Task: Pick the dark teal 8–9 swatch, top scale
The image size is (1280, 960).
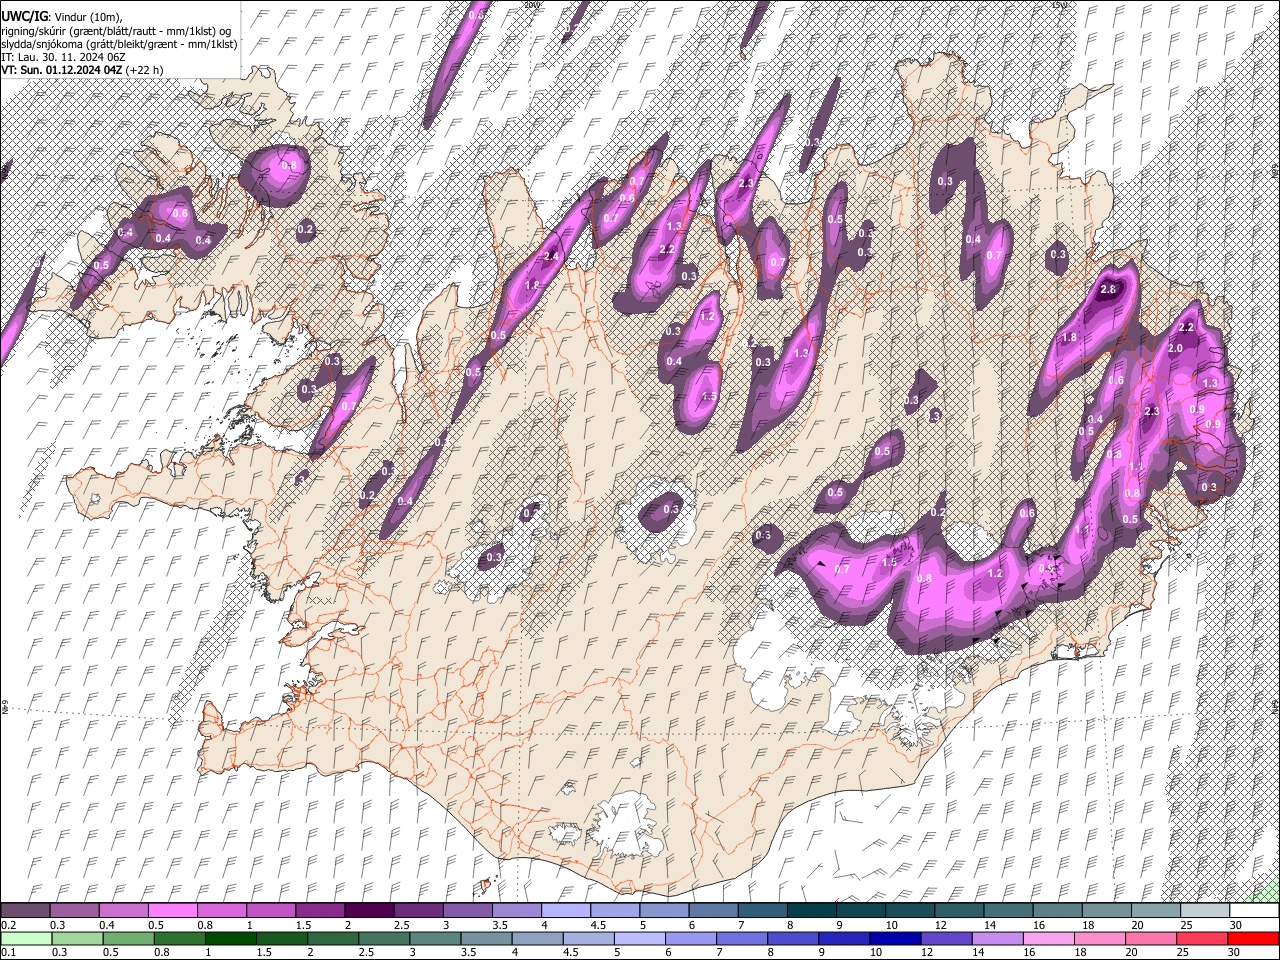Action: (x=812, y=910)
